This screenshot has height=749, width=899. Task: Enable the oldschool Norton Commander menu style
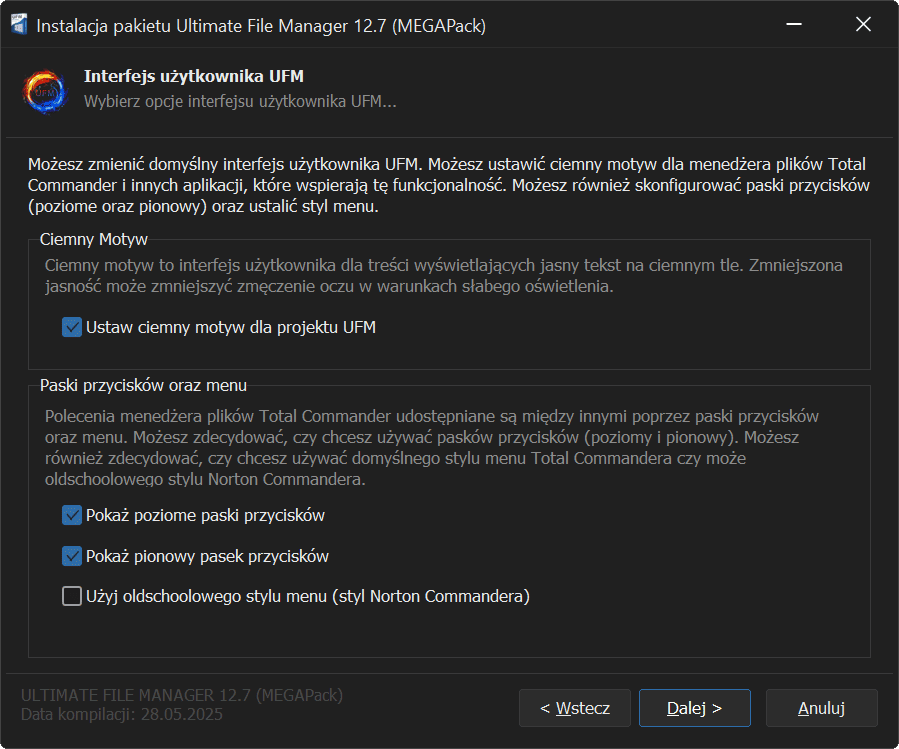coord(72,596)
